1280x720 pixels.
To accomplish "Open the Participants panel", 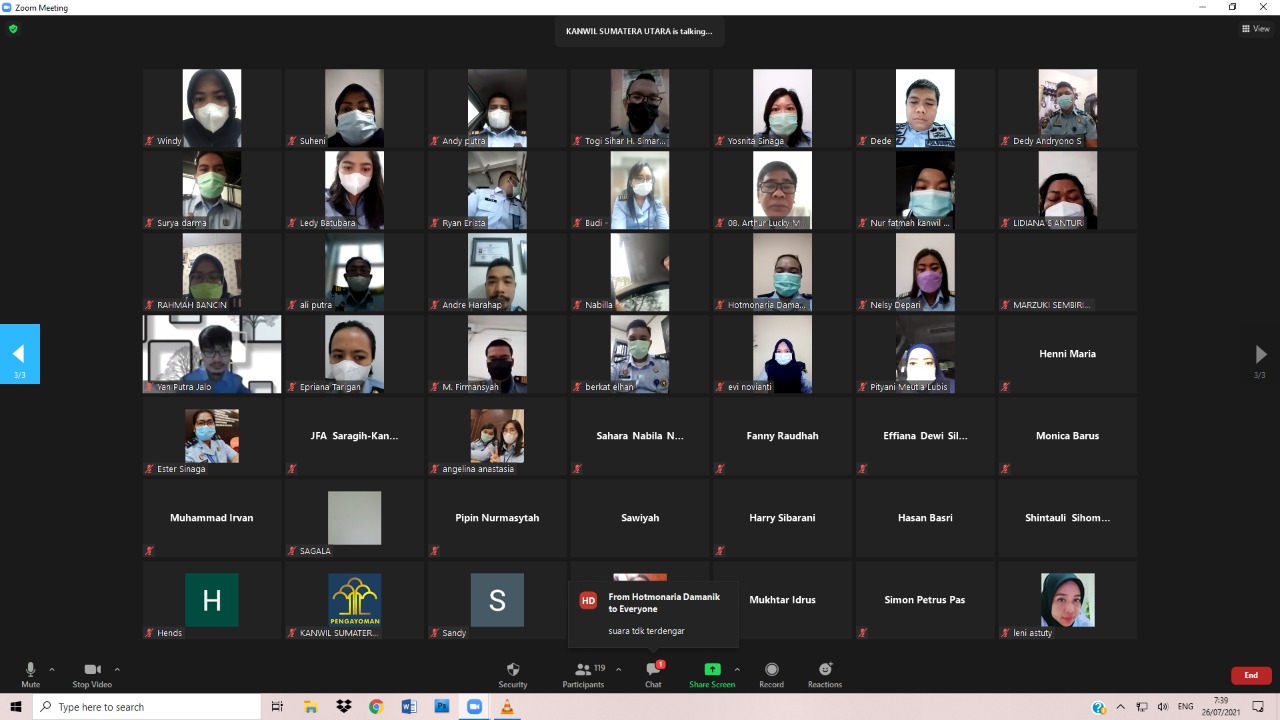I will [x=583, y=670].
